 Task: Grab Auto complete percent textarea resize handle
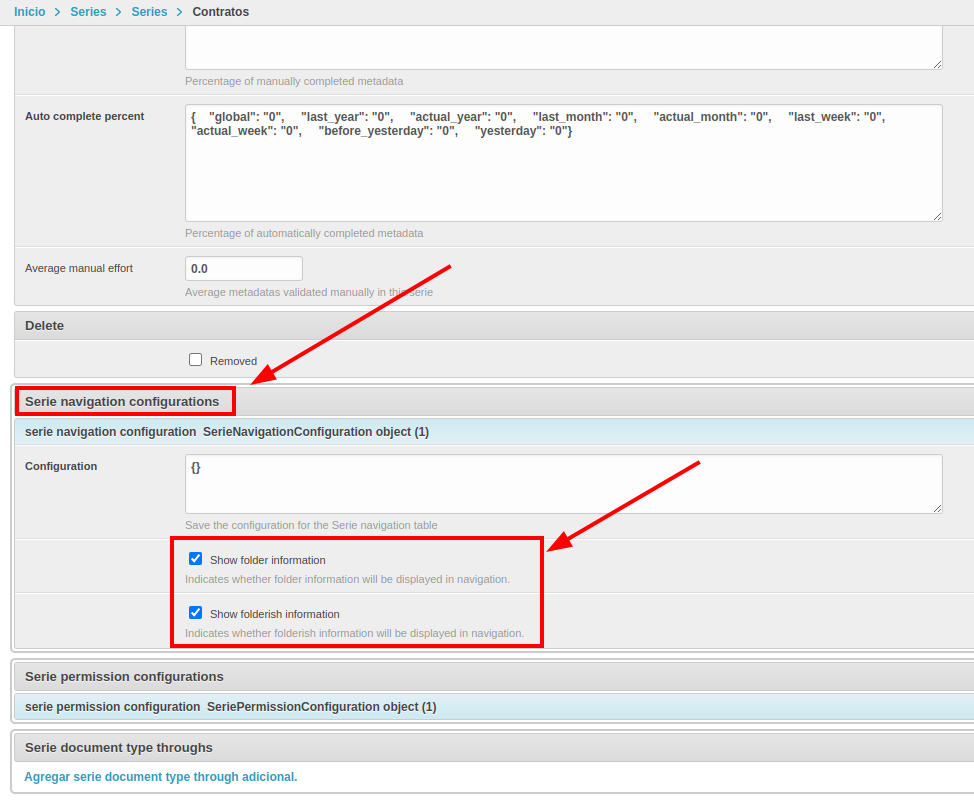click(937, 216)
